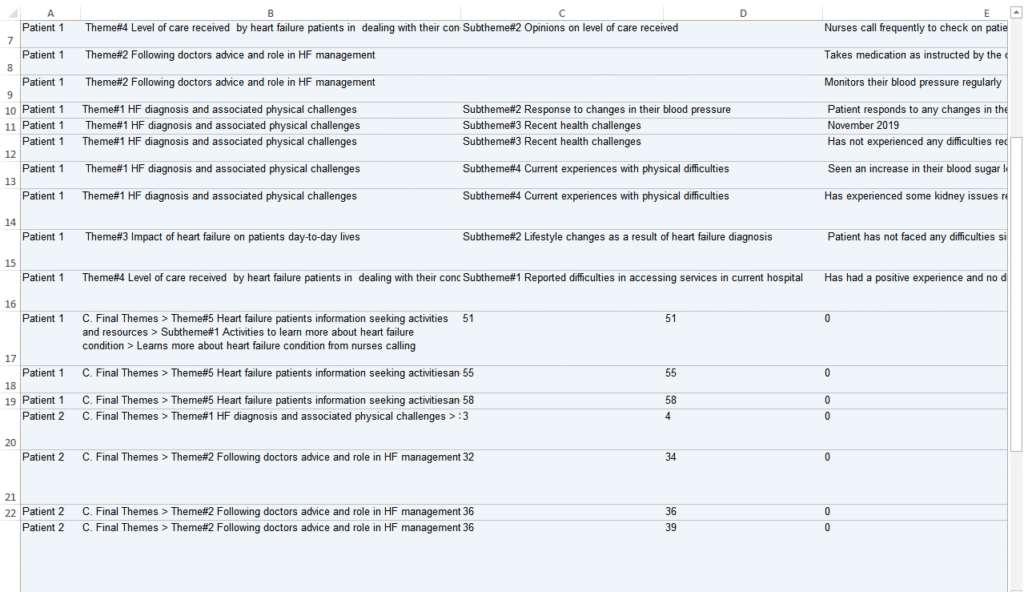1024x592 pixels.
Task: Click 'Nurses call frequently to check on' cell
Action: (915, 34)
